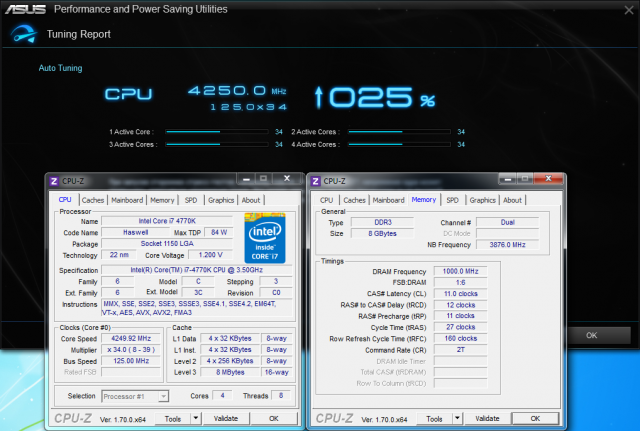Close the right CPU-Z Memory window
Screen dimensions: 640x431
click(548, 178)
